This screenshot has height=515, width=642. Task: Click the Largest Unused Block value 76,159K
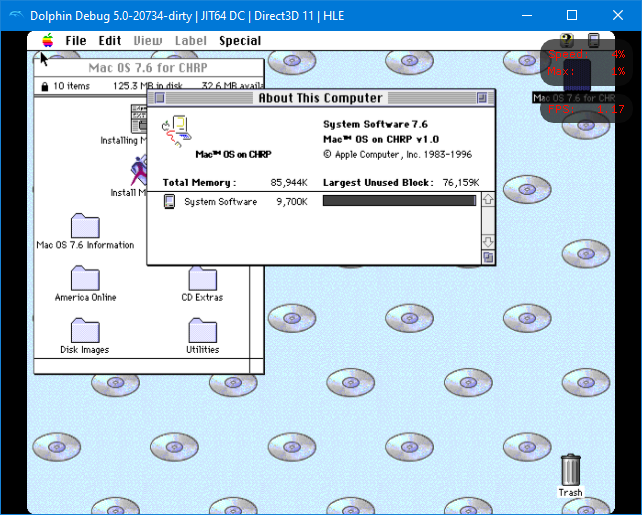(461, 183)
